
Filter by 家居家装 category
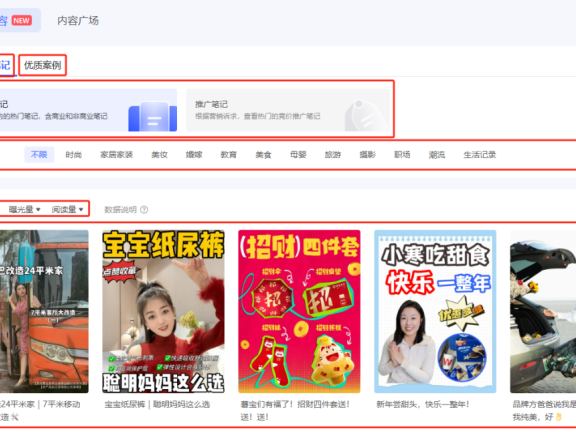116,155
